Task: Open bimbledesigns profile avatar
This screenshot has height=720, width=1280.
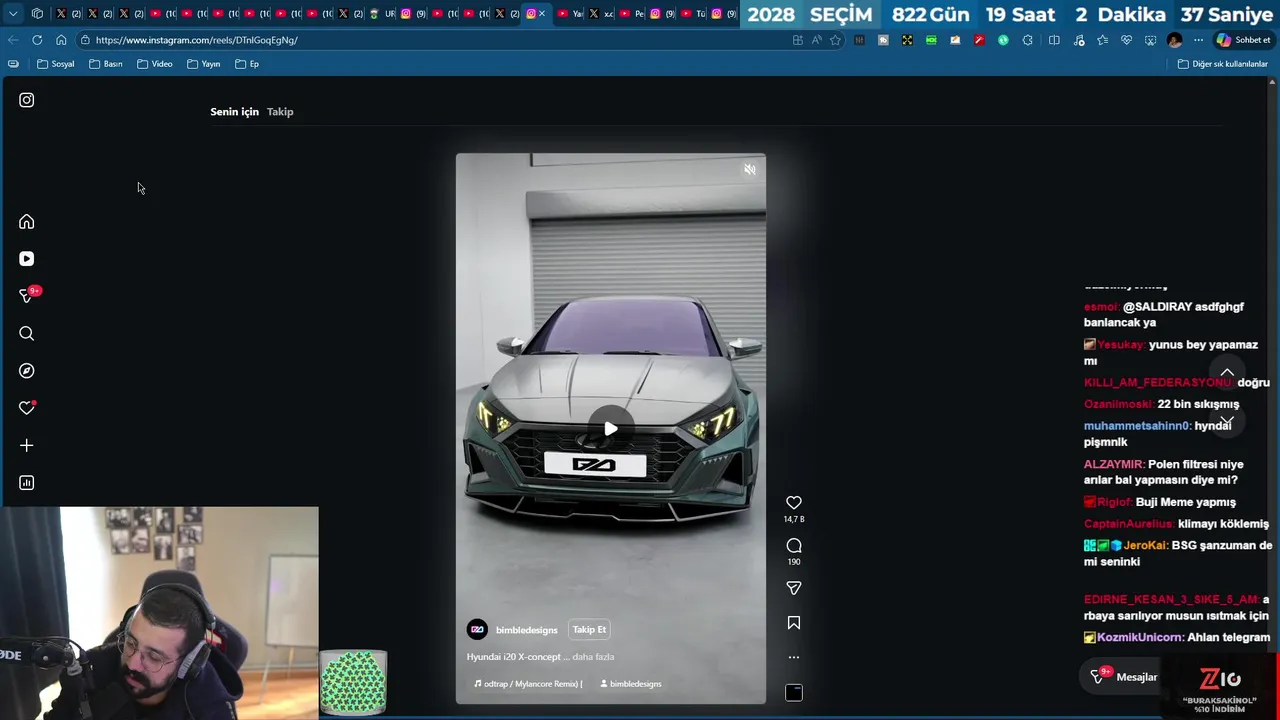Action: click(477, 630)
